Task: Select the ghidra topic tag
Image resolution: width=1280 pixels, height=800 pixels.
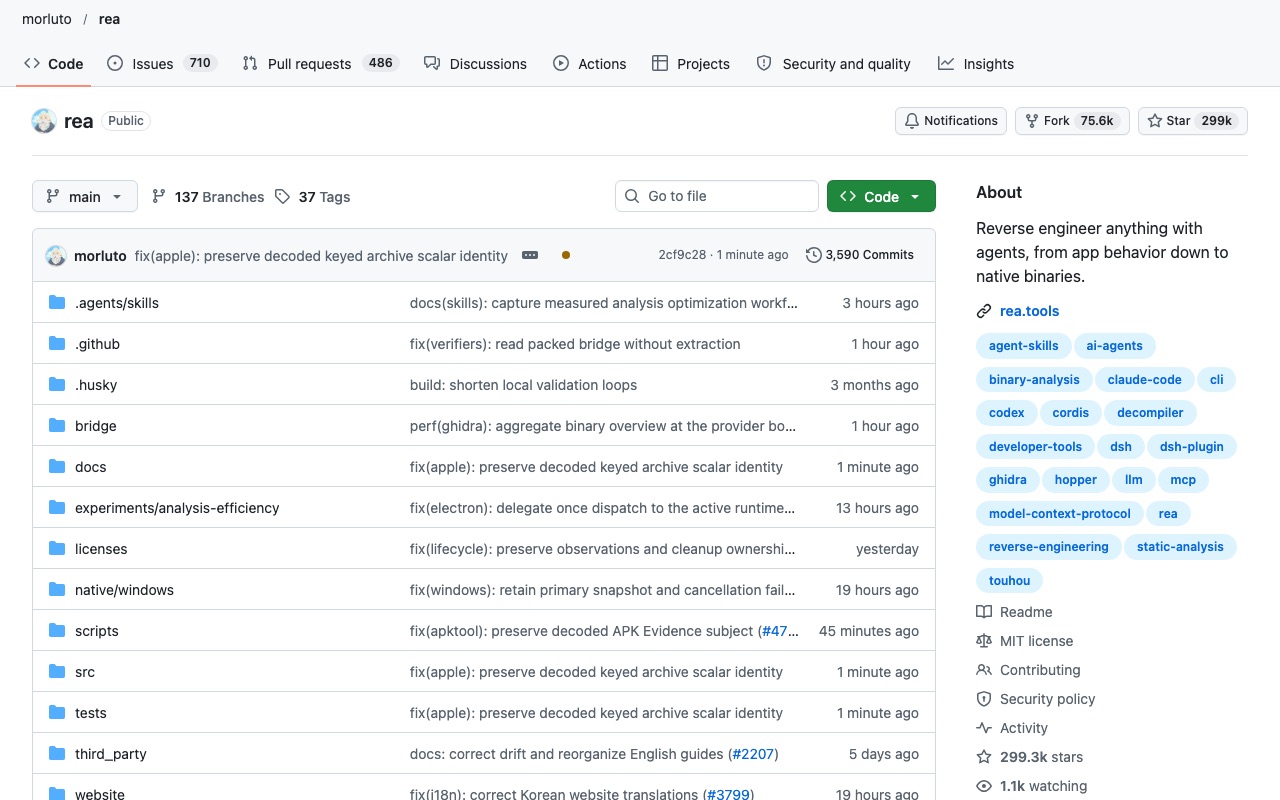Action: (1007, 480)
